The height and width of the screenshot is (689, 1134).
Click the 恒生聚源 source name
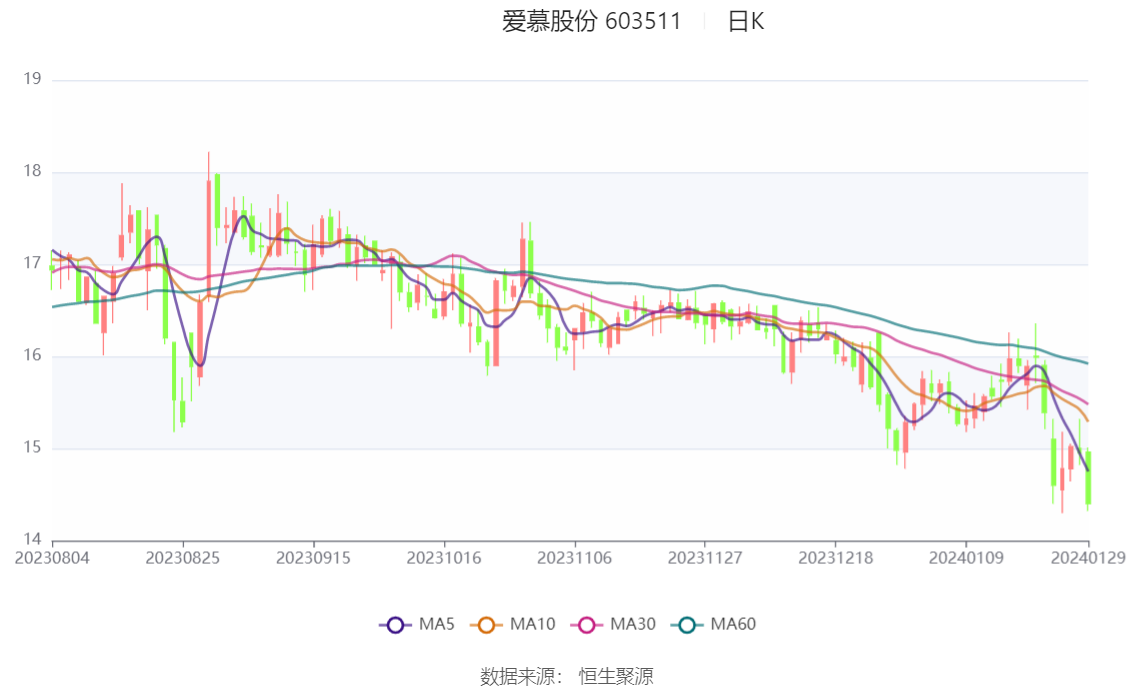[x=616, y=677]
